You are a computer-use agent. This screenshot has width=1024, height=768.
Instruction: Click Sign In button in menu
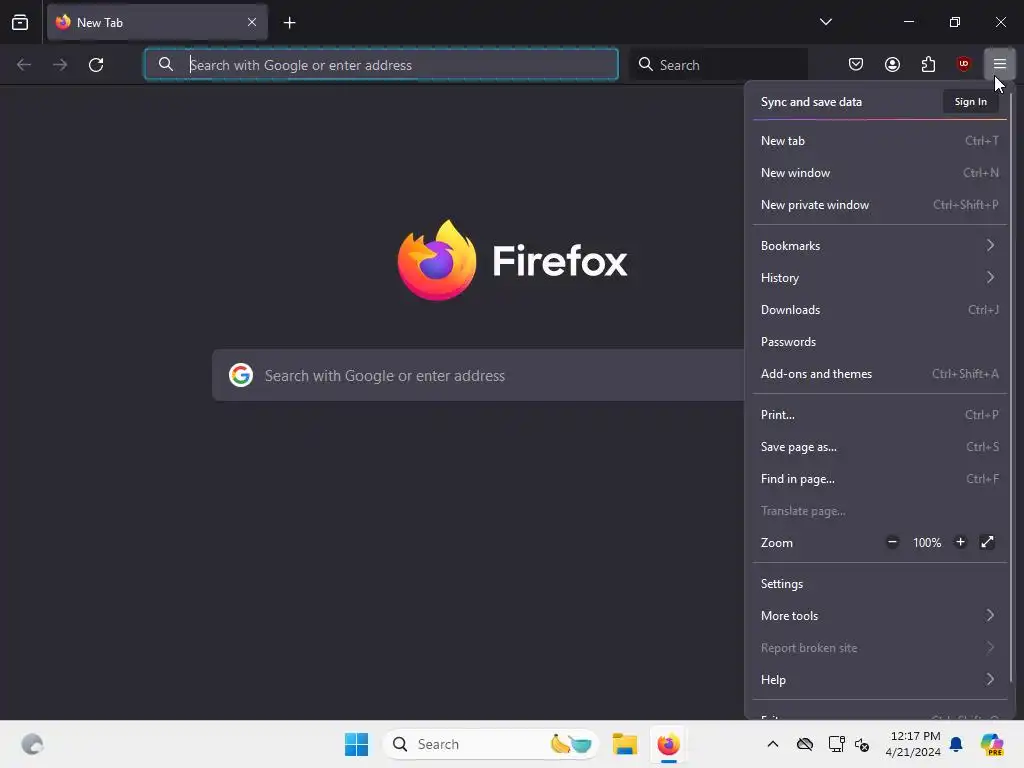(x=970, y=101)
